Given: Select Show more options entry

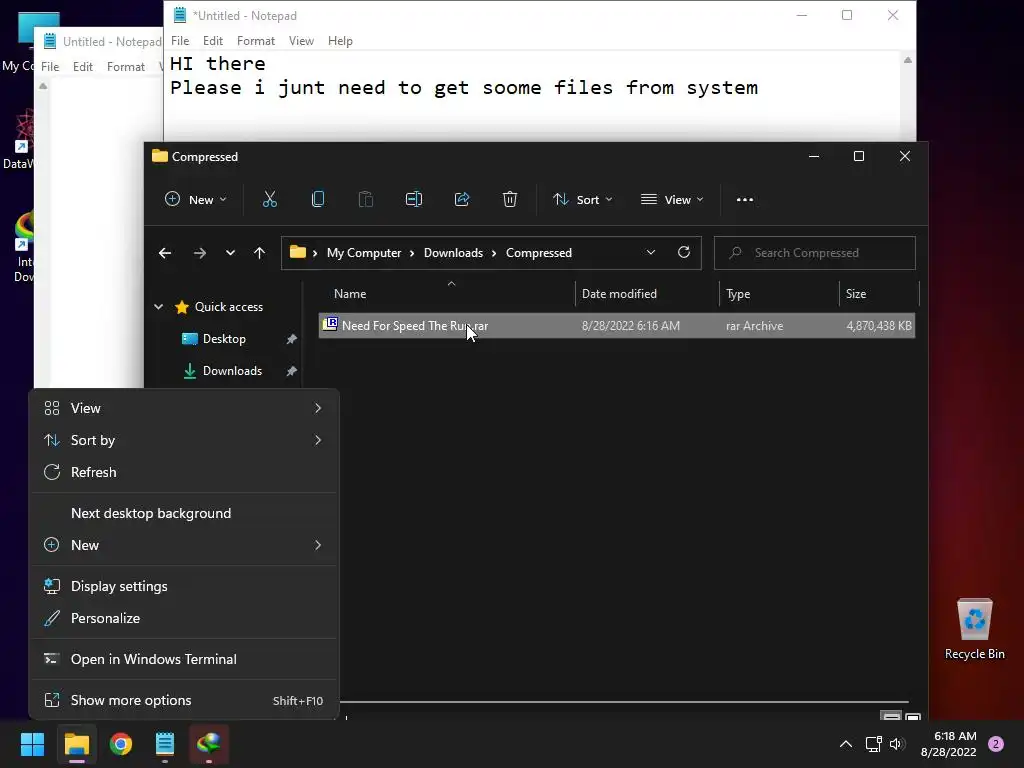Looking at the screenshot, I should coord(184,700).
